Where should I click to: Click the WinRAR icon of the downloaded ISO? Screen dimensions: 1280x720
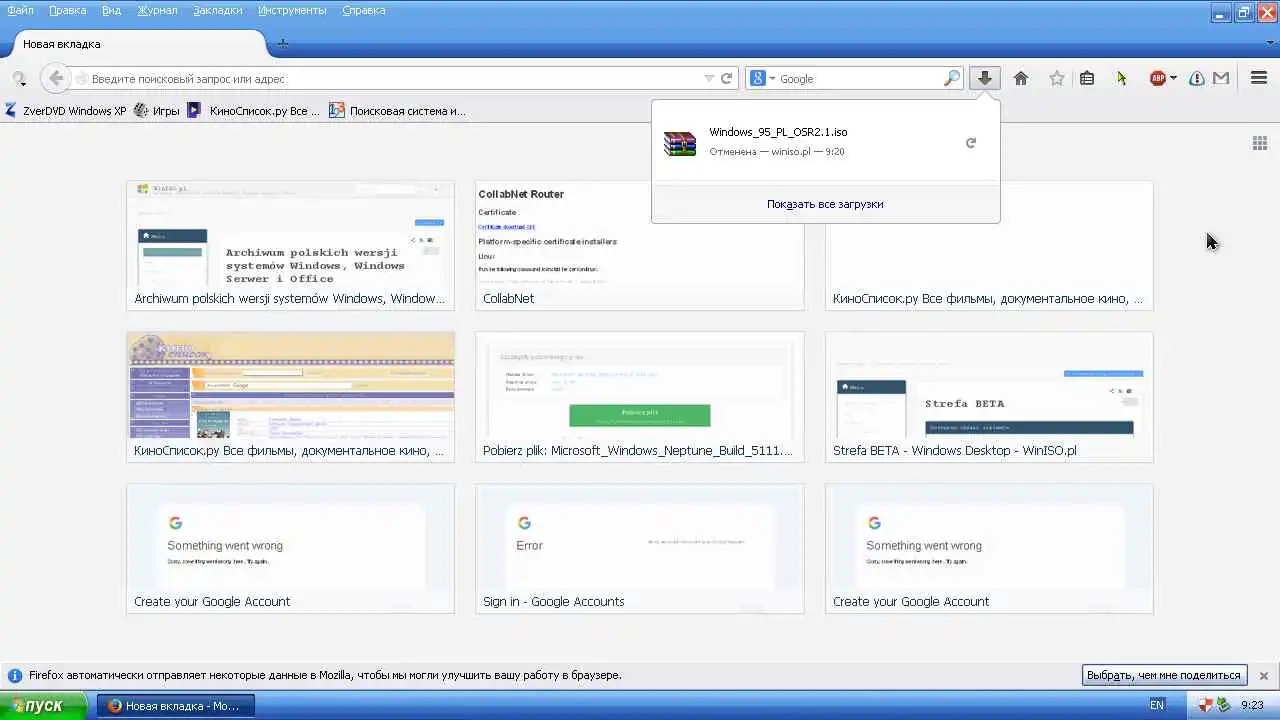pos(680,143)
